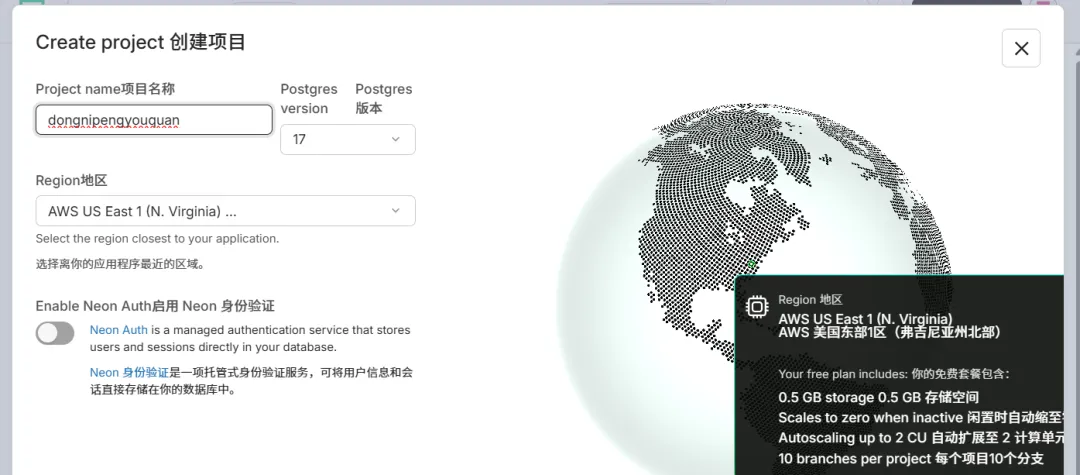The width and height of the screenshot is (1080, 475).
Task: Click 'Your free plan includes' label
Action: 893,374
